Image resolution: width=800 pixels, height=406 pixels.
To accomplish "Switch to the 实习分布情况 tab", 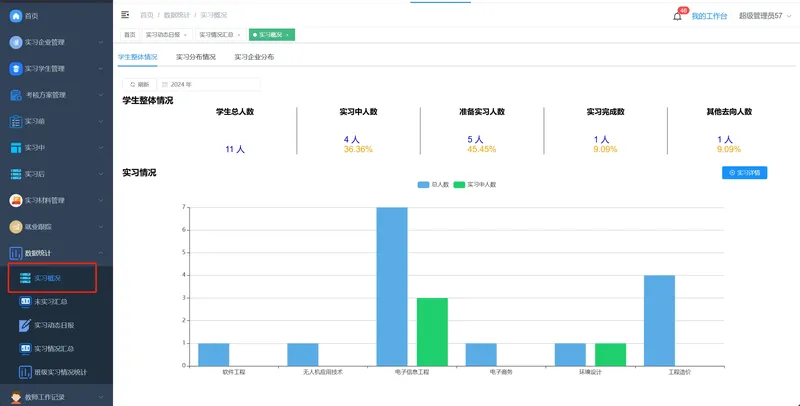I will click(196, 57).
